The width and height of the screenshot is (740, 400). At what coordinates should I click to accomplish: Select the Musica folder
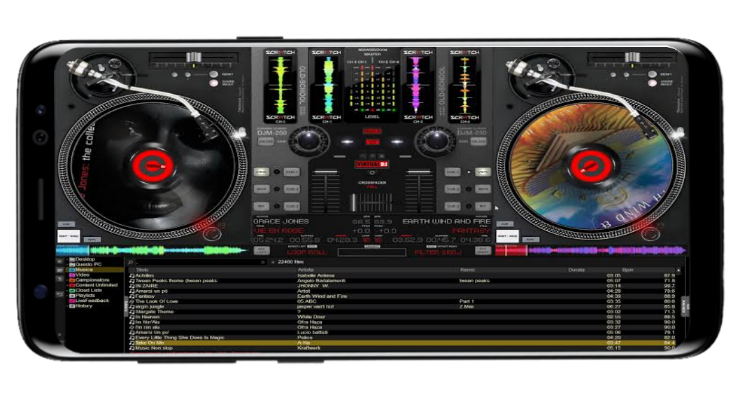point(81,269)
